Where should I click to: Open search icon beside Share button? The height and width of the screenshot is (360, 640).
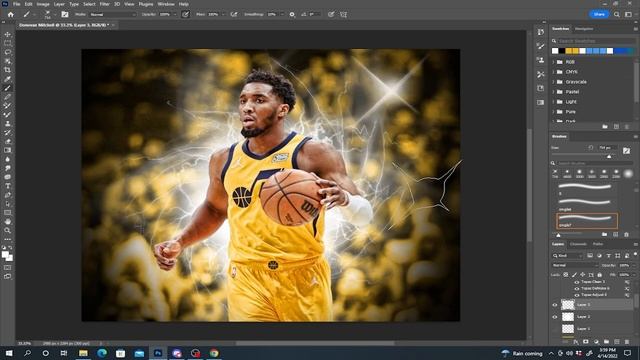pyautogui.click(x=617, y=14)
